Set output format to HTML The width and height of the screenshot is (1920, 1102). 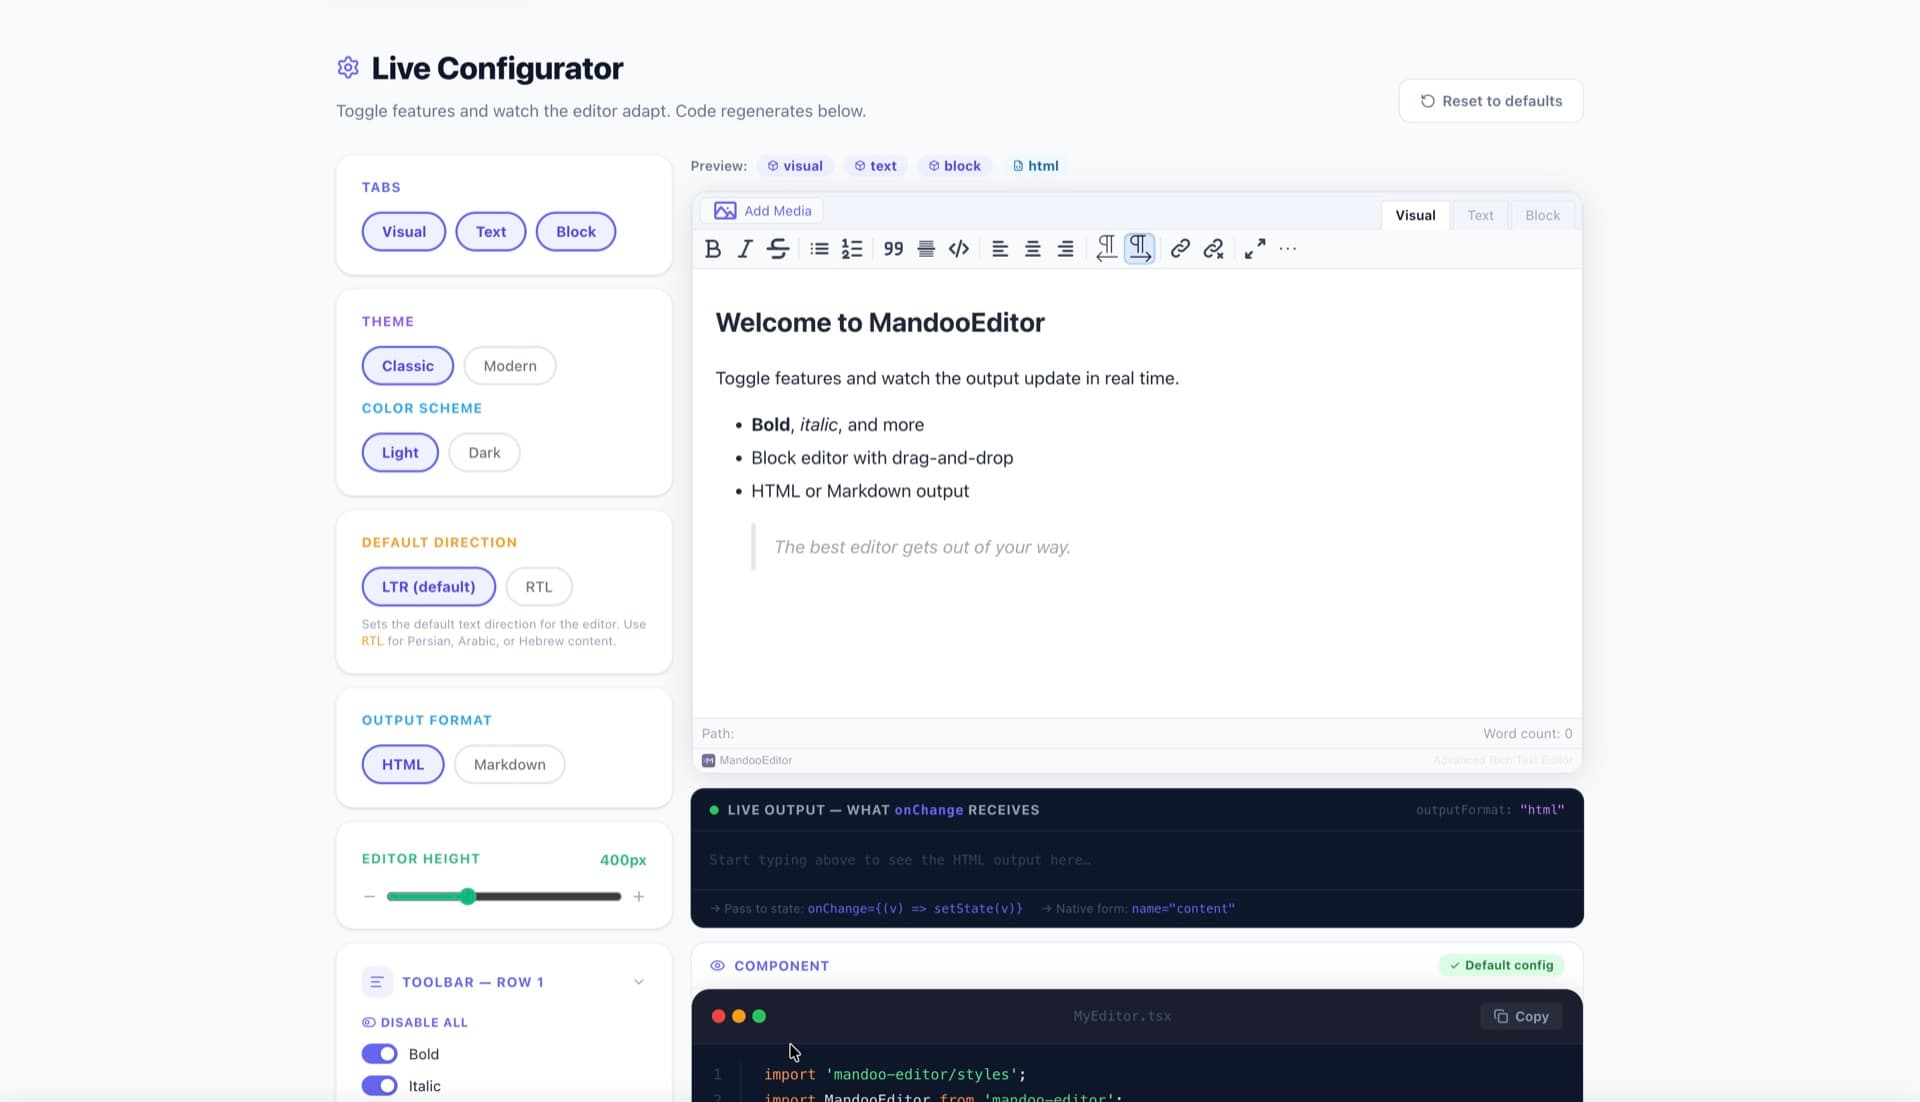pyautogui.click(x=403, y=765)
